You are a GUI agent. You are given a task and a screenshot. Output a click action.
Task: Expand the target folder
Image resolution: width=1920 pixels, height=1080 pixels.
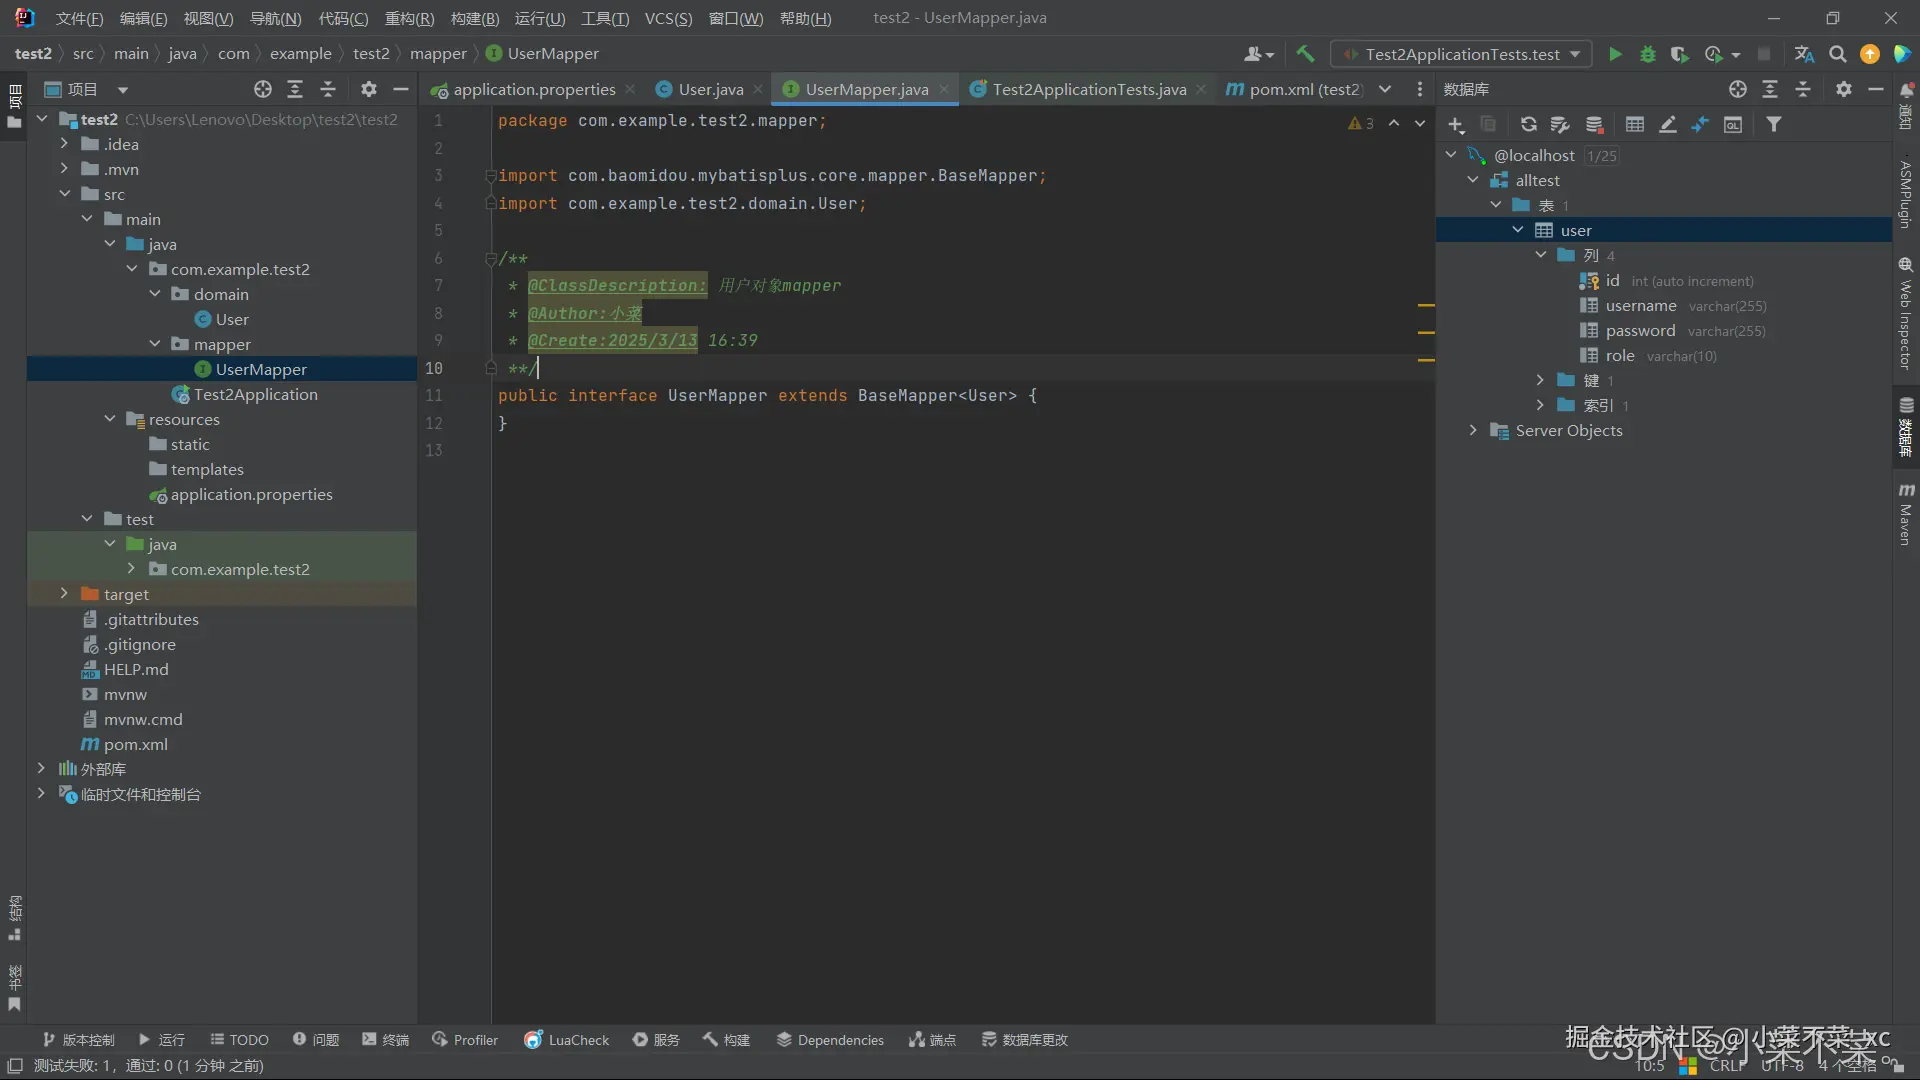click(x=64, y=594)
